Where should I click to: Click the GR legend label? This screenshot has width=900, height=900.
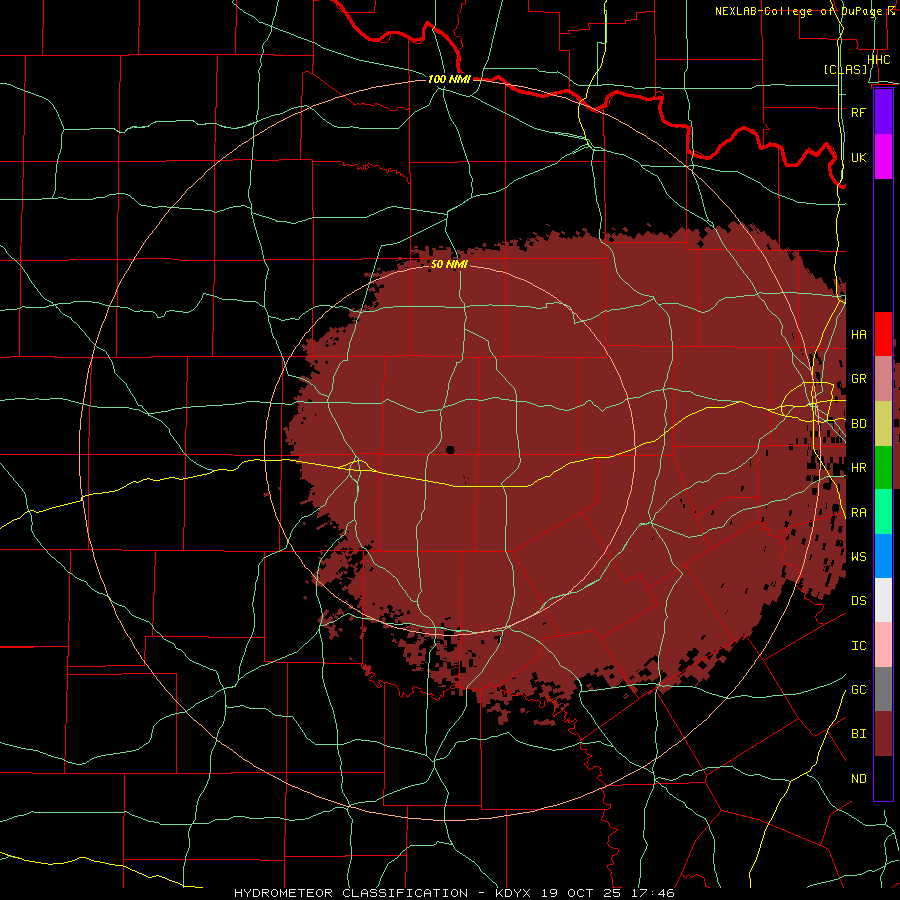(x=859, y=379)
